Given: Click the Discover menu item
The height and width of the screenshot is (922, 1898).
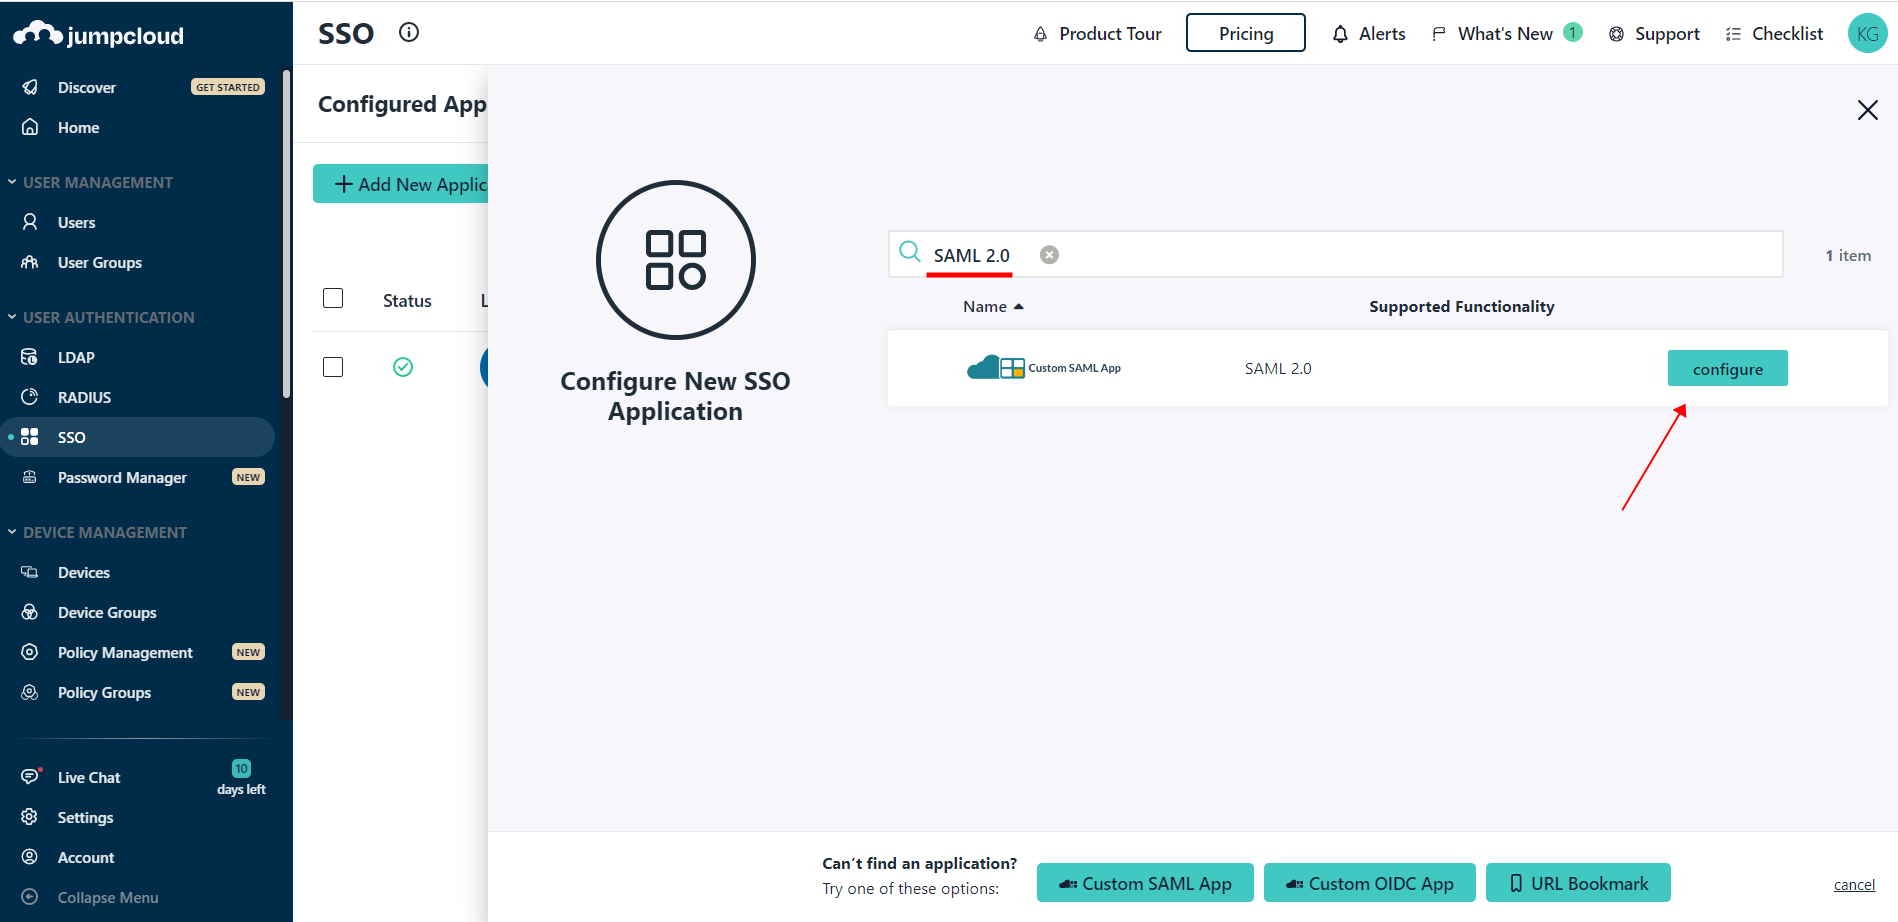Looking at the screenshot, I should tap(87, 87).
